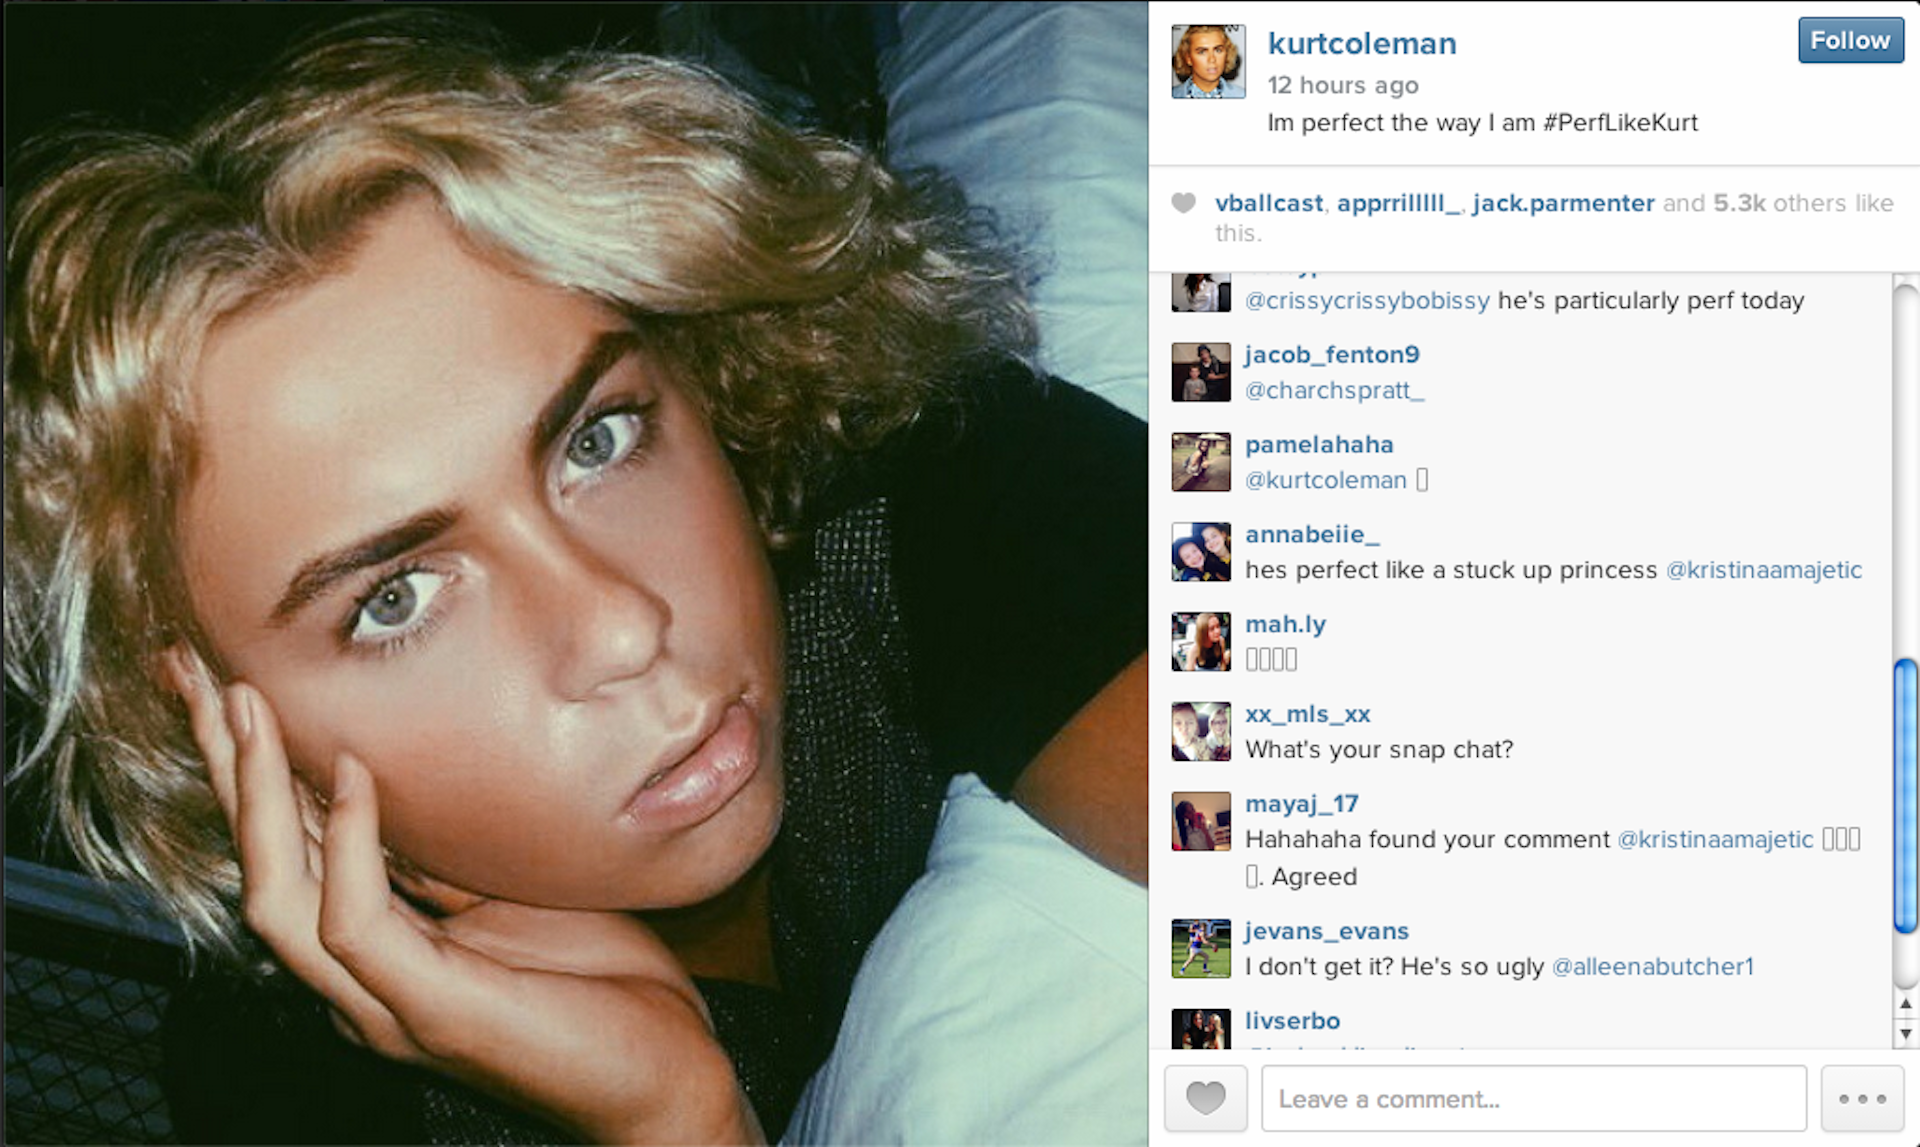Click the small gray heart likes icon
This screenshot has height=1147, width=1920.
point(1184,203)
